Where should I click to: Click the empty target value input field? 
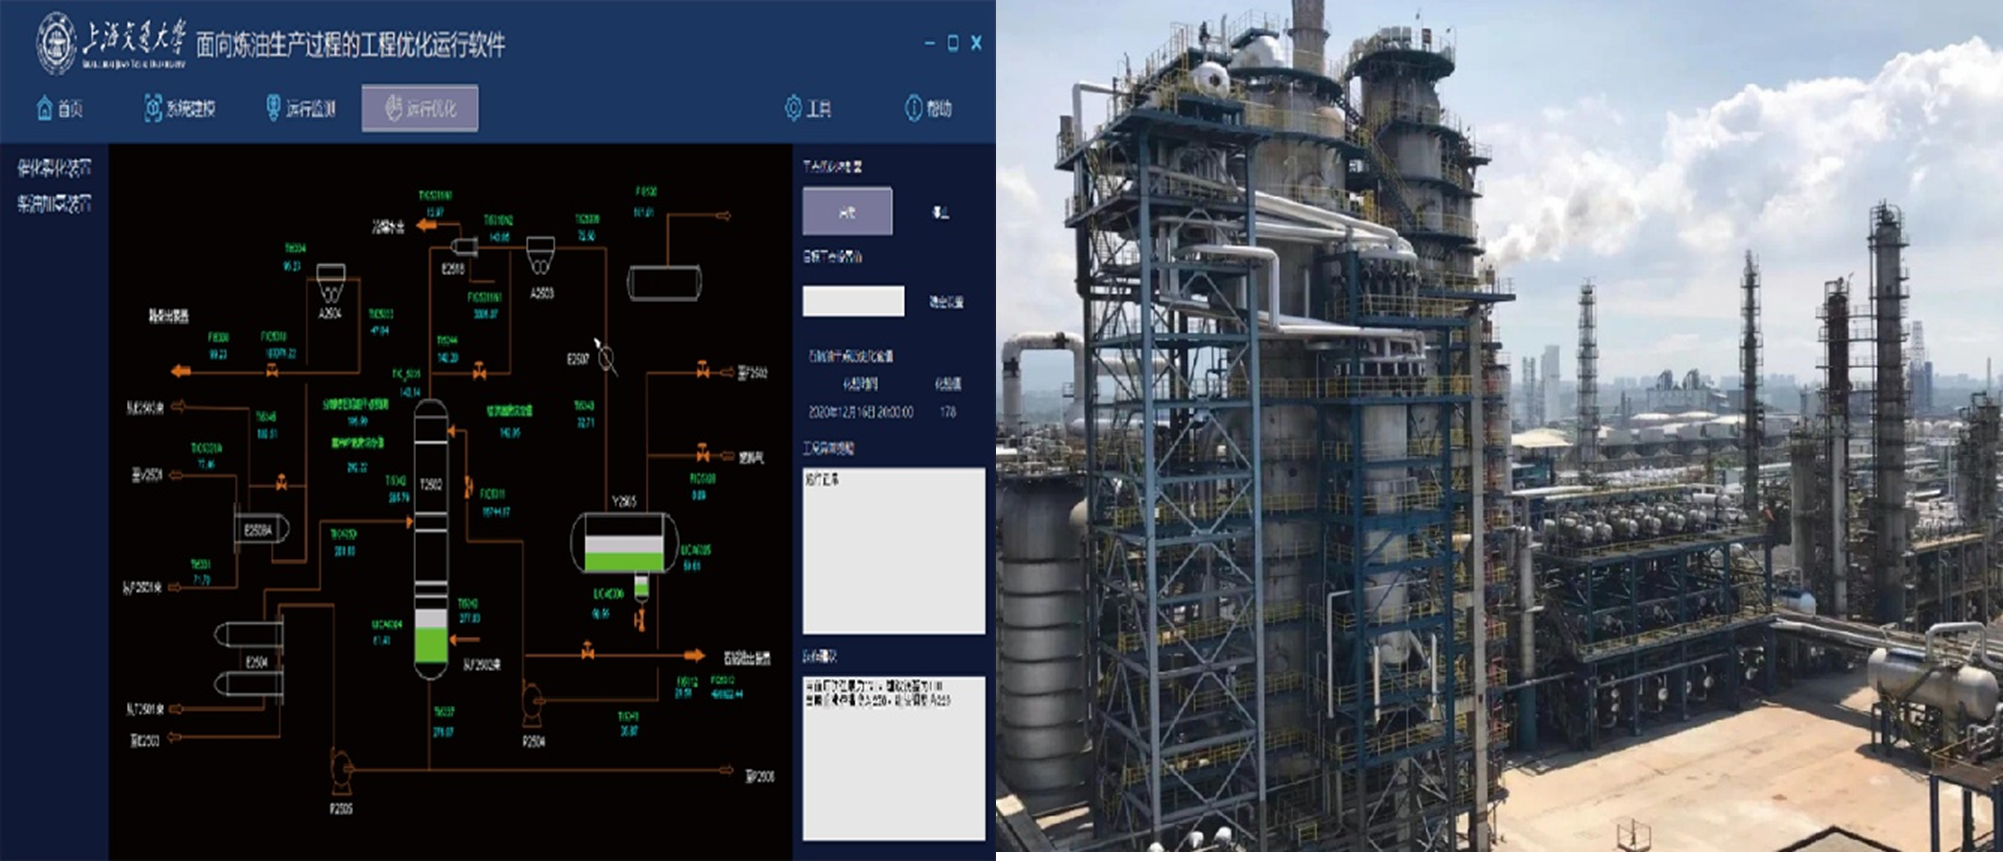coord(853,301)
